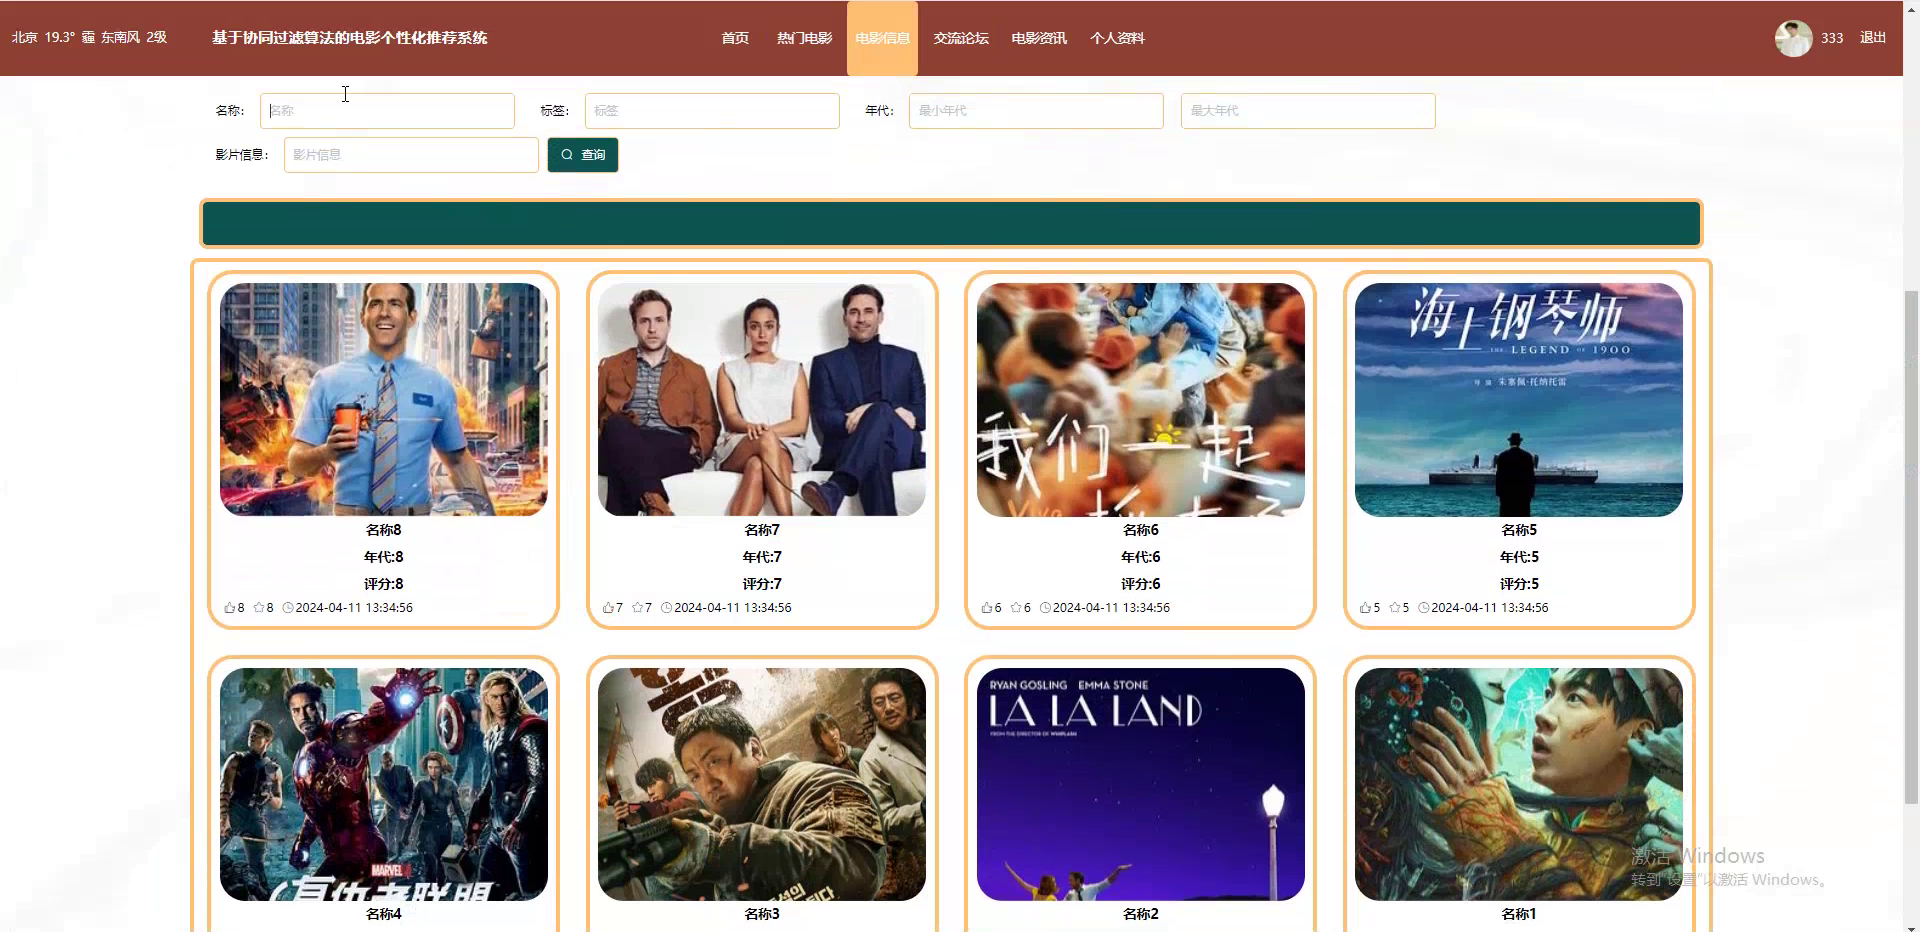Click the thumbs-up icon on 名称6 card
1920x932 pixels.
[x=987, y=608]
